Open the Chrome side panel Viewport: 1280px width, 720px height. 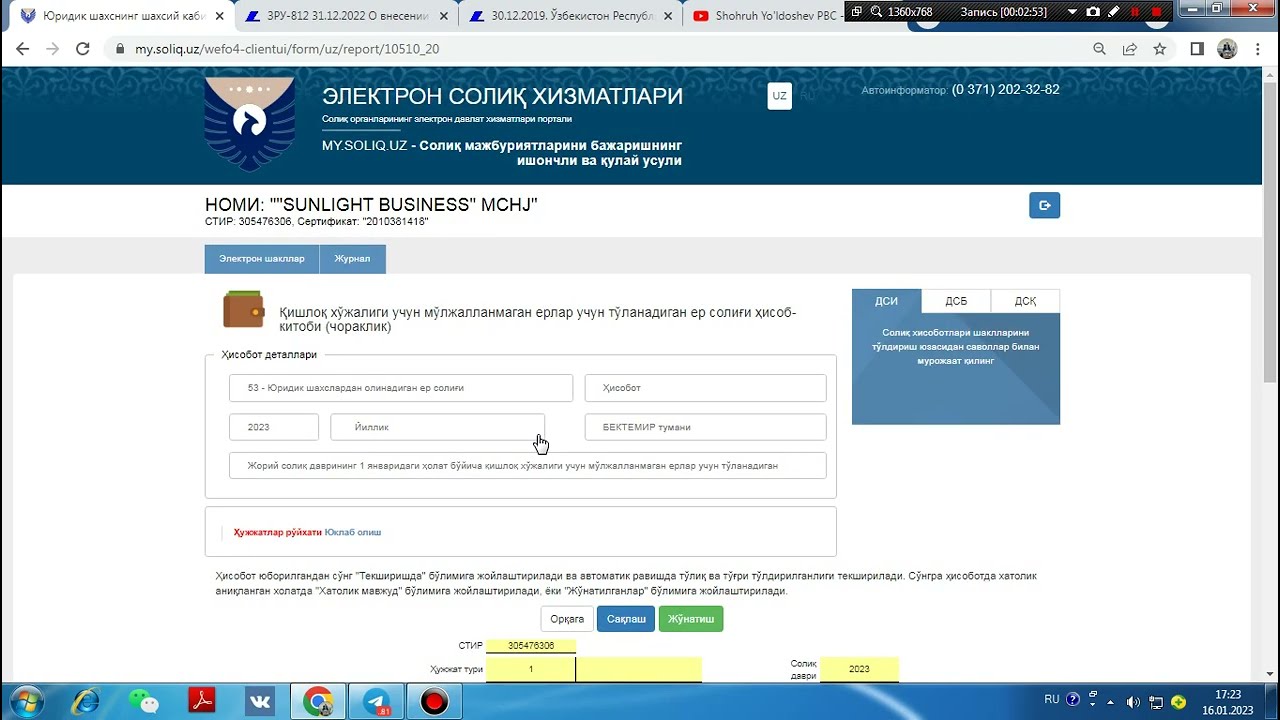pos(1197,49)
